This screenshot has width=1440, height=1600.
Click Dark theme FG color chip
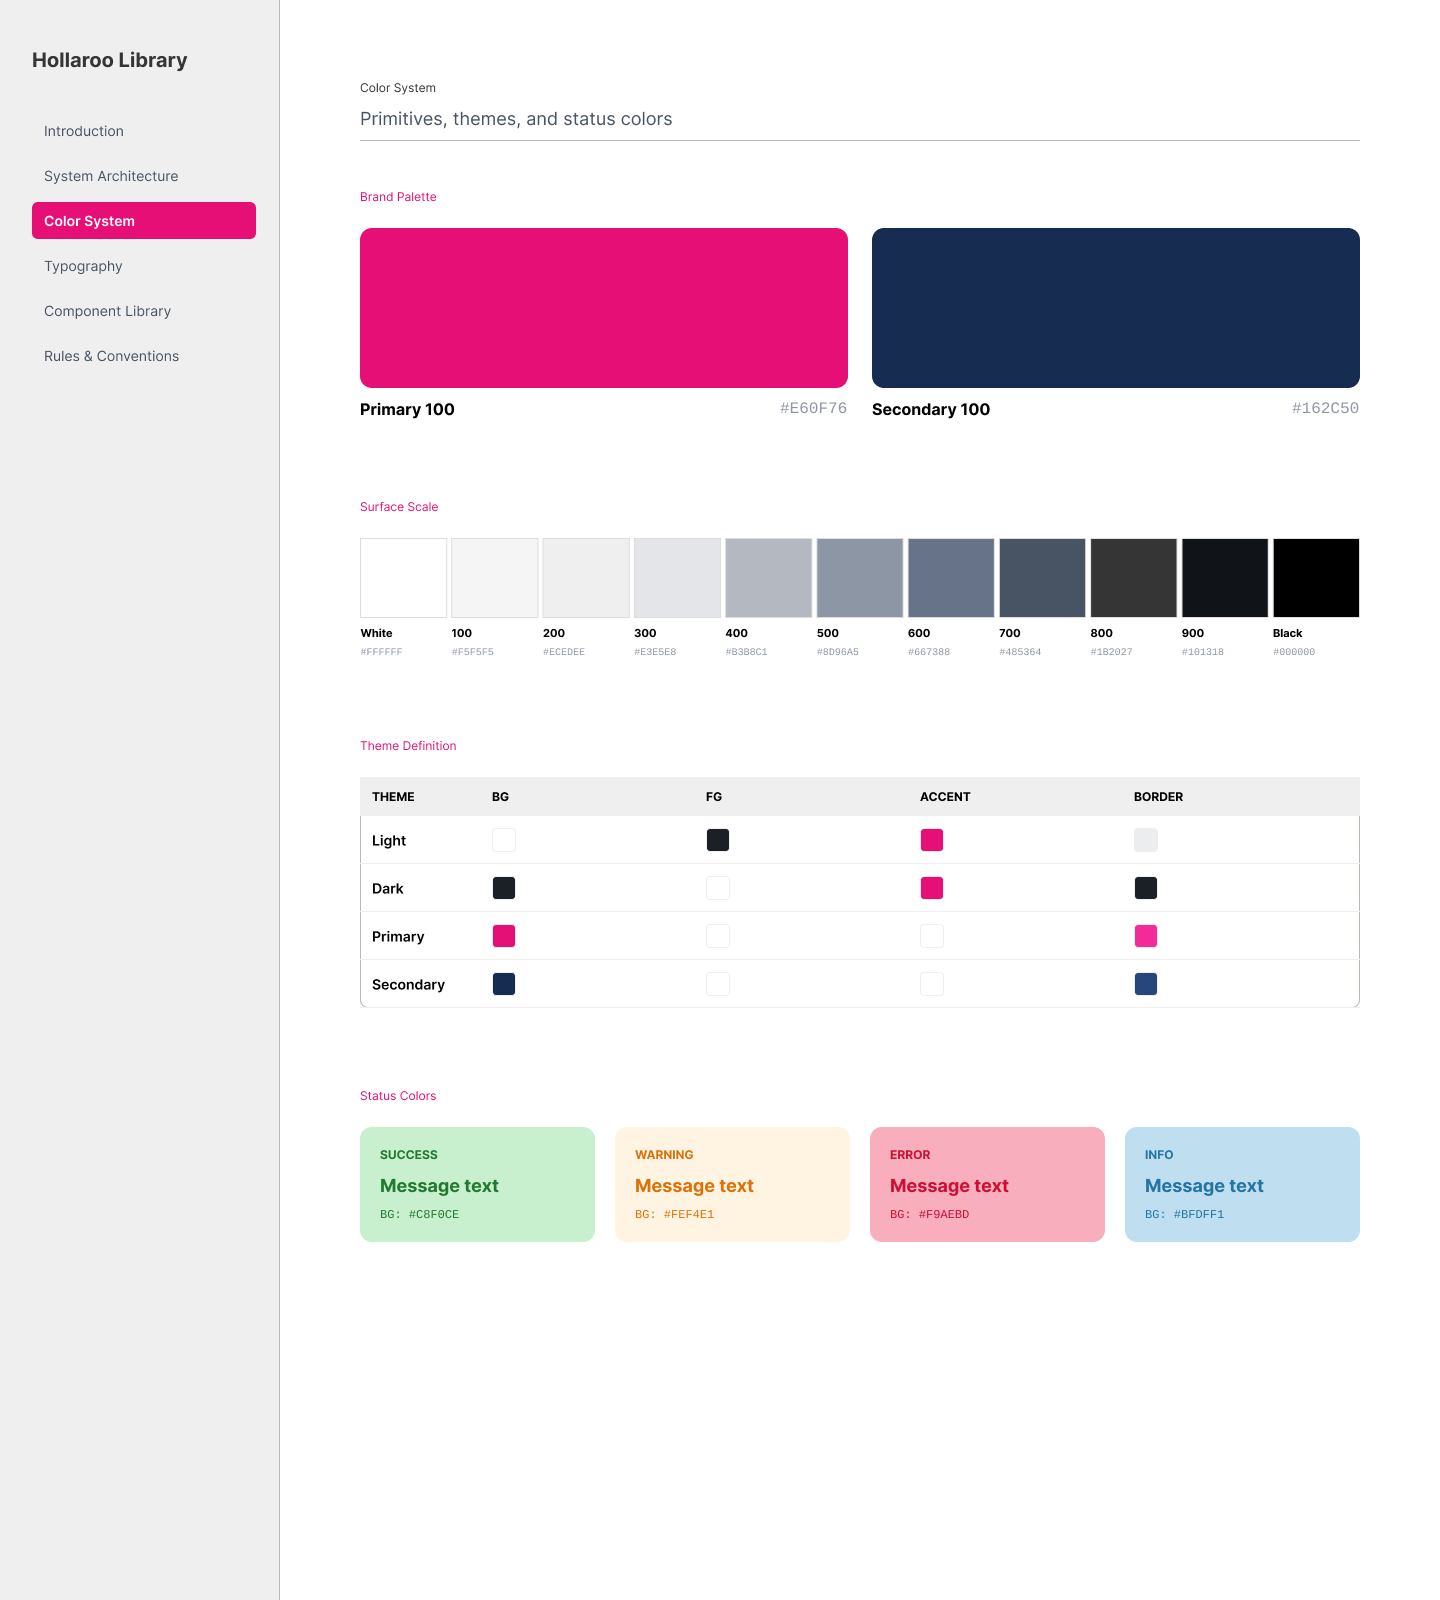click(x=718, y=888)
